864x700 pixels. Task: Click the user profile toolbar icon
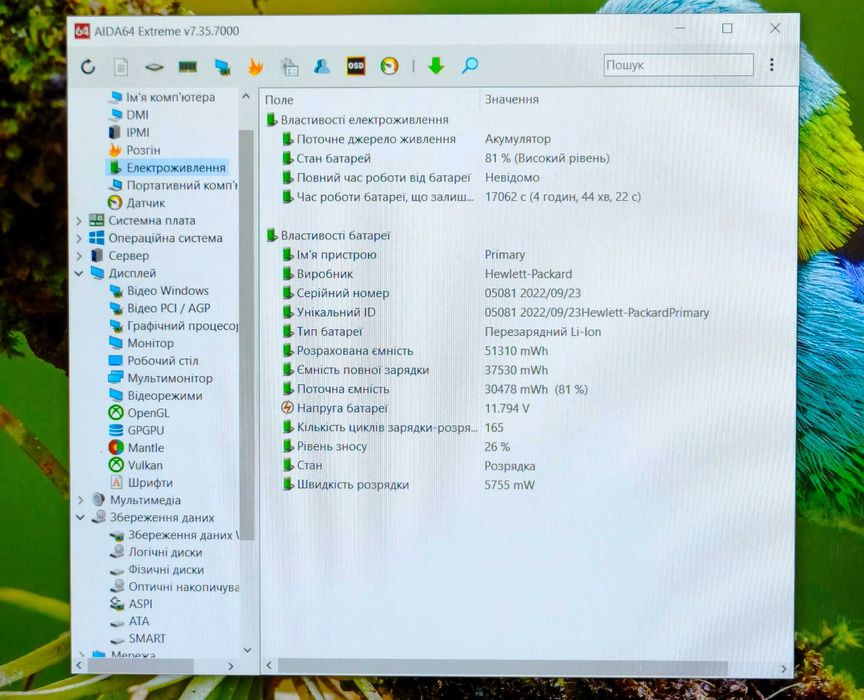coord(322,66)
